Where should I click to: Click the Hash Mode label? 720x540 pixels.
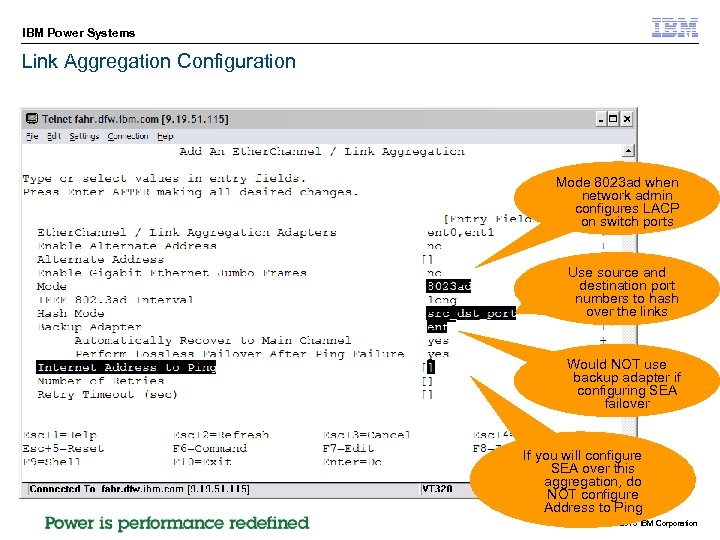[x=71, y=314]
